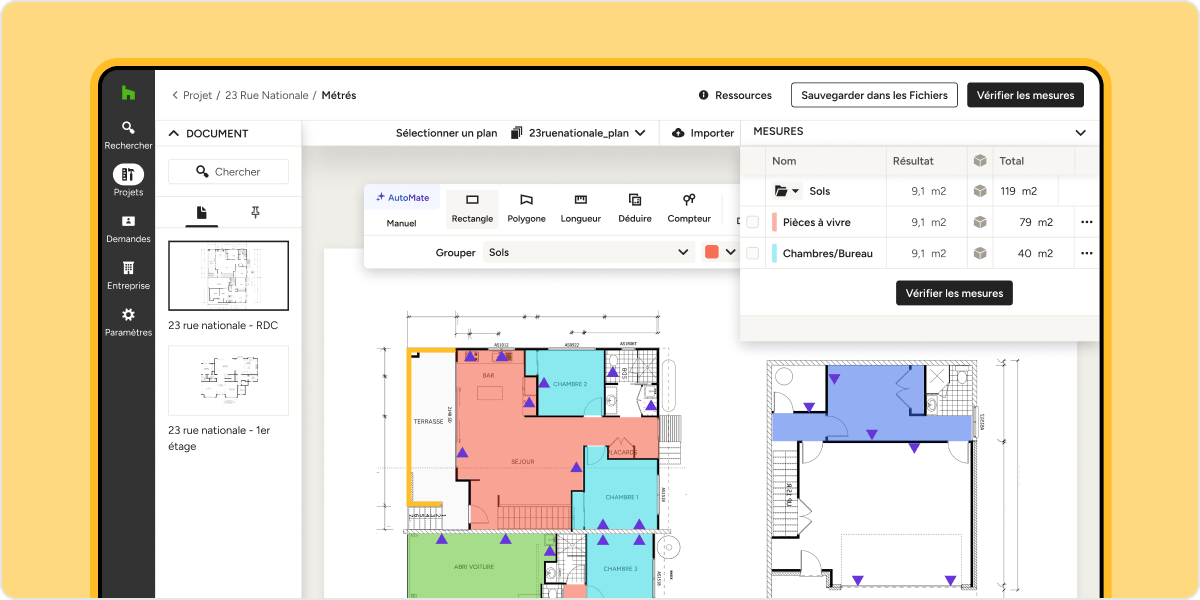Check the Pièces à vivre checkbox

click(752, 222)
